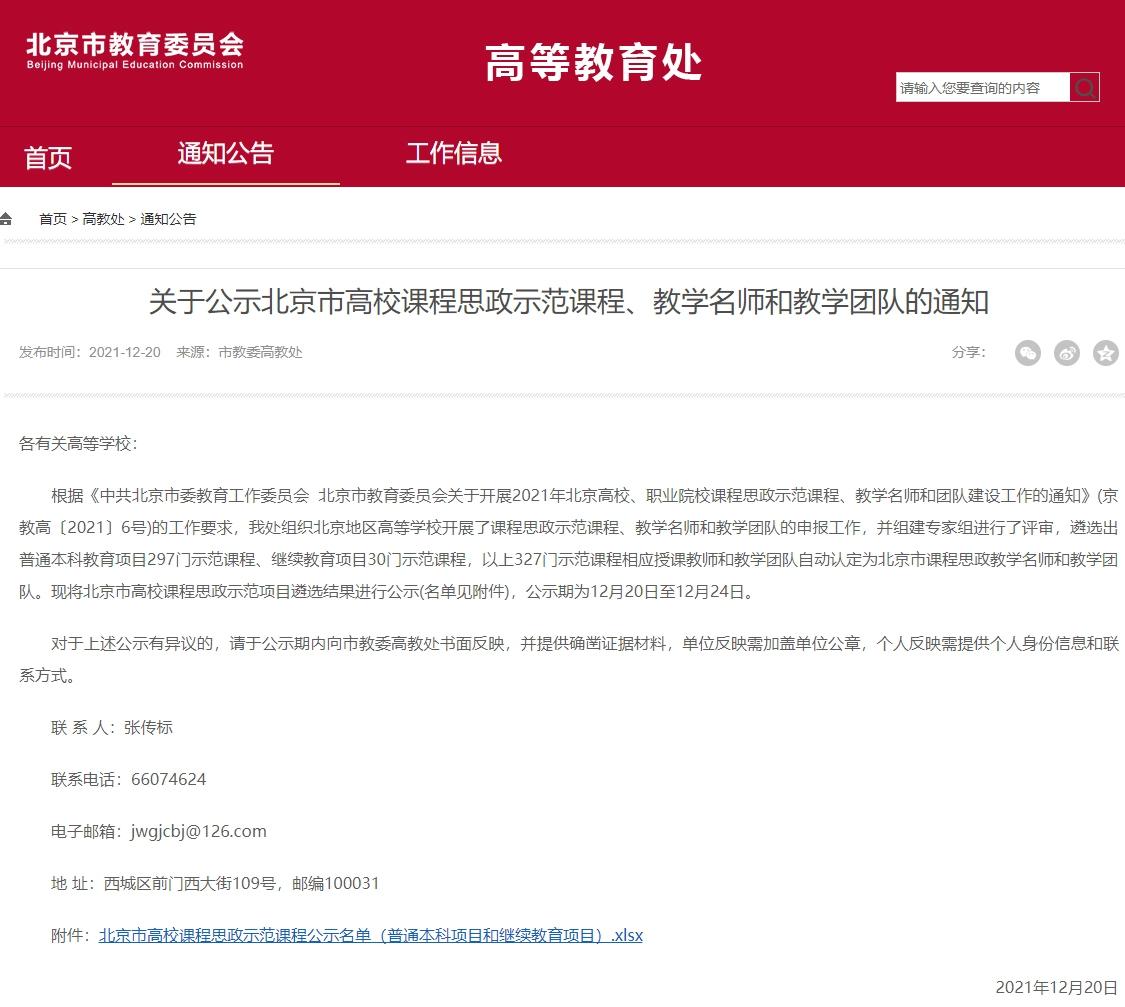1125x1007 pixels.
Task: Click the publish date 2021-12-20
Action: pos(124,352)
